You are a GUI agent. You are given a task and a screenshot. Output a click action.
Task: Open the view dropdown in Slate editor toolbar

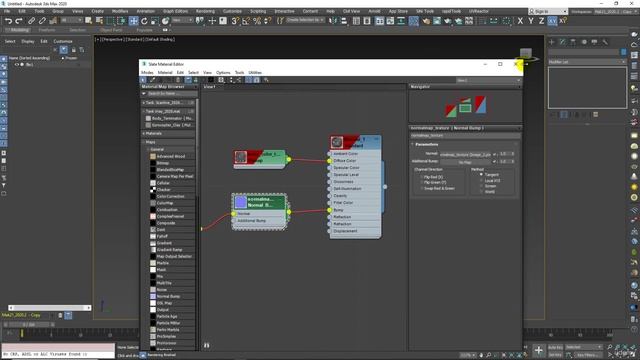click(x=489, y=80)
